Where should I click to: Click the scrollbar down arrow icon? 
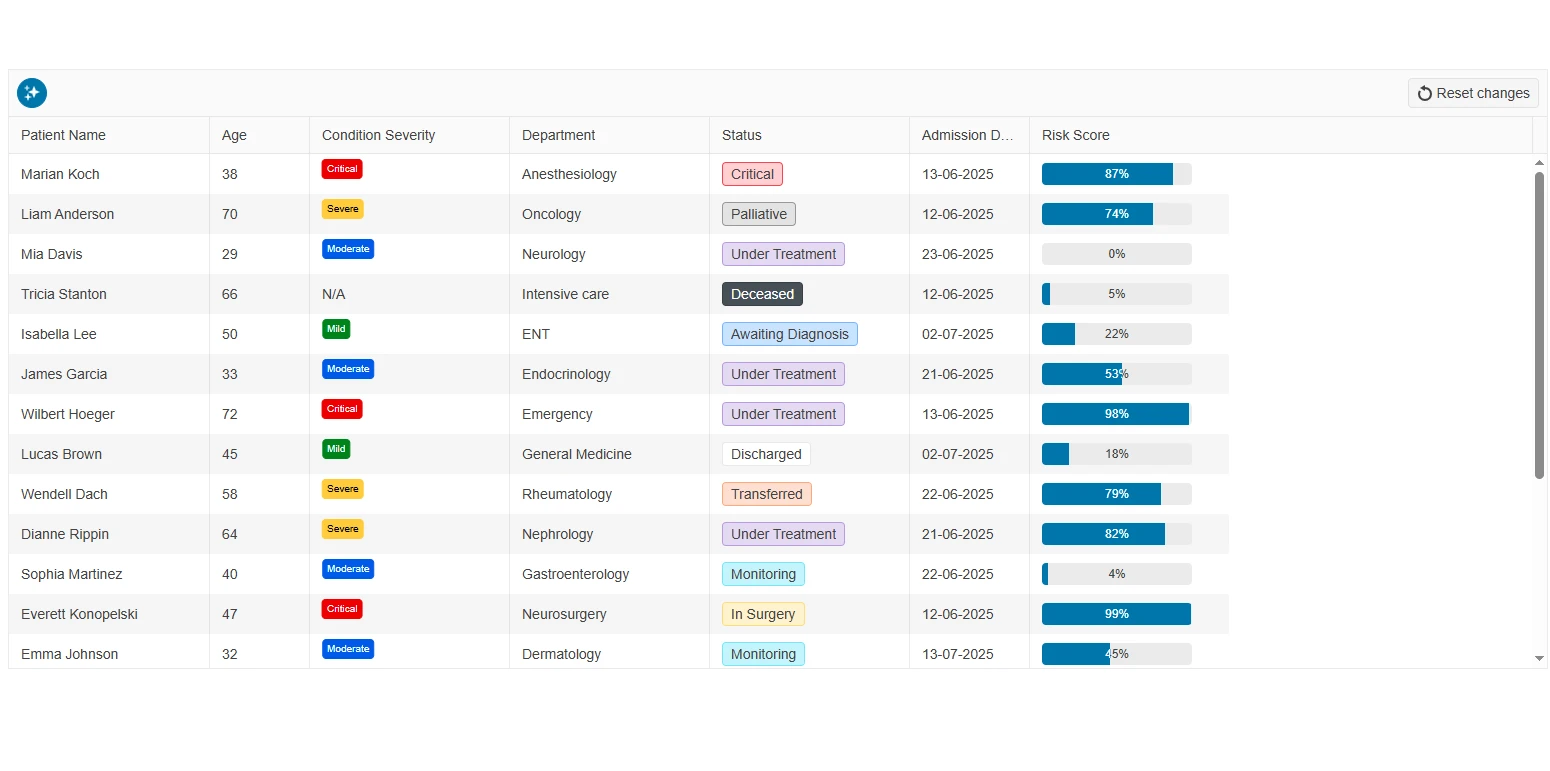[1538, 659]
